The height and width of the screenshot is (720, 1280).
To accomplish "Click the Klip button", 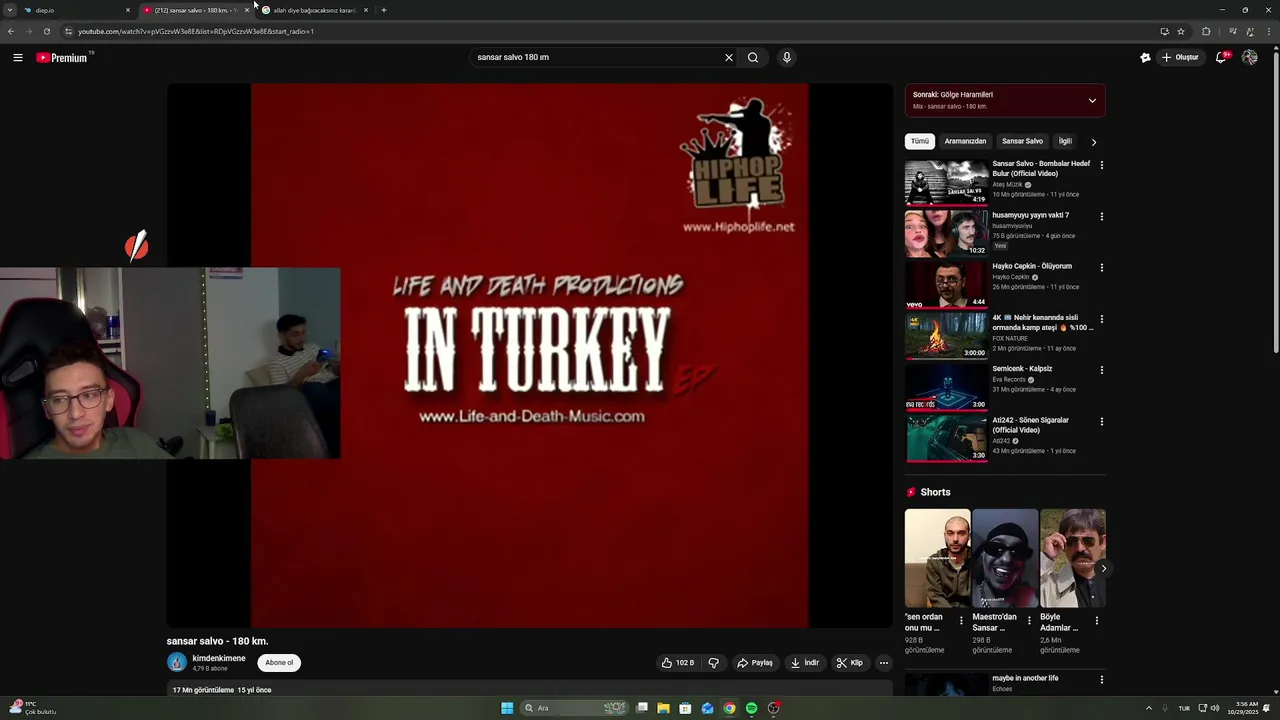I will 850,663.
